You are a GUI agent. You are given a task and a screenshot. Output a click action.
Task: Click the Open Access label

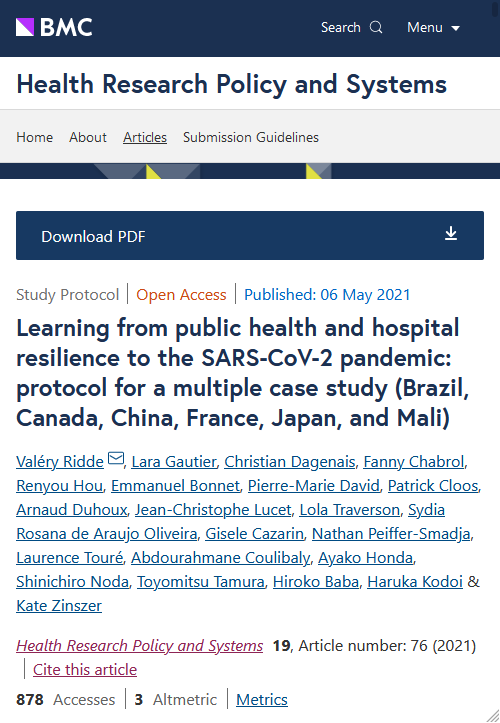181,295
